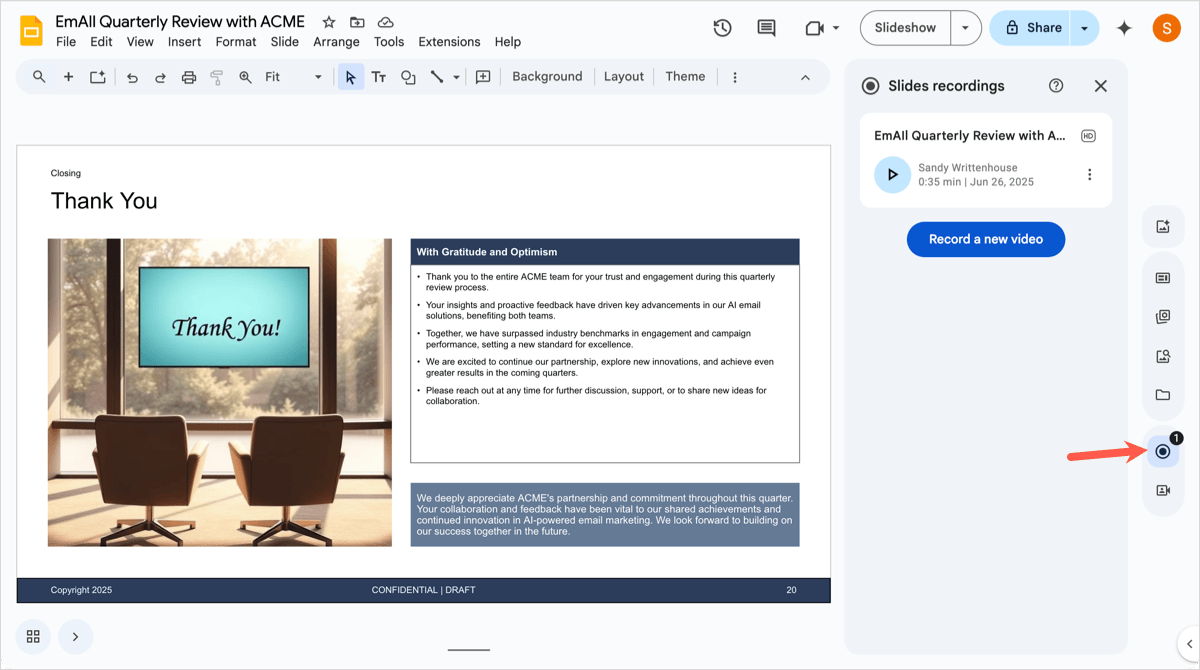Start the Slideshow

point(905,28)
